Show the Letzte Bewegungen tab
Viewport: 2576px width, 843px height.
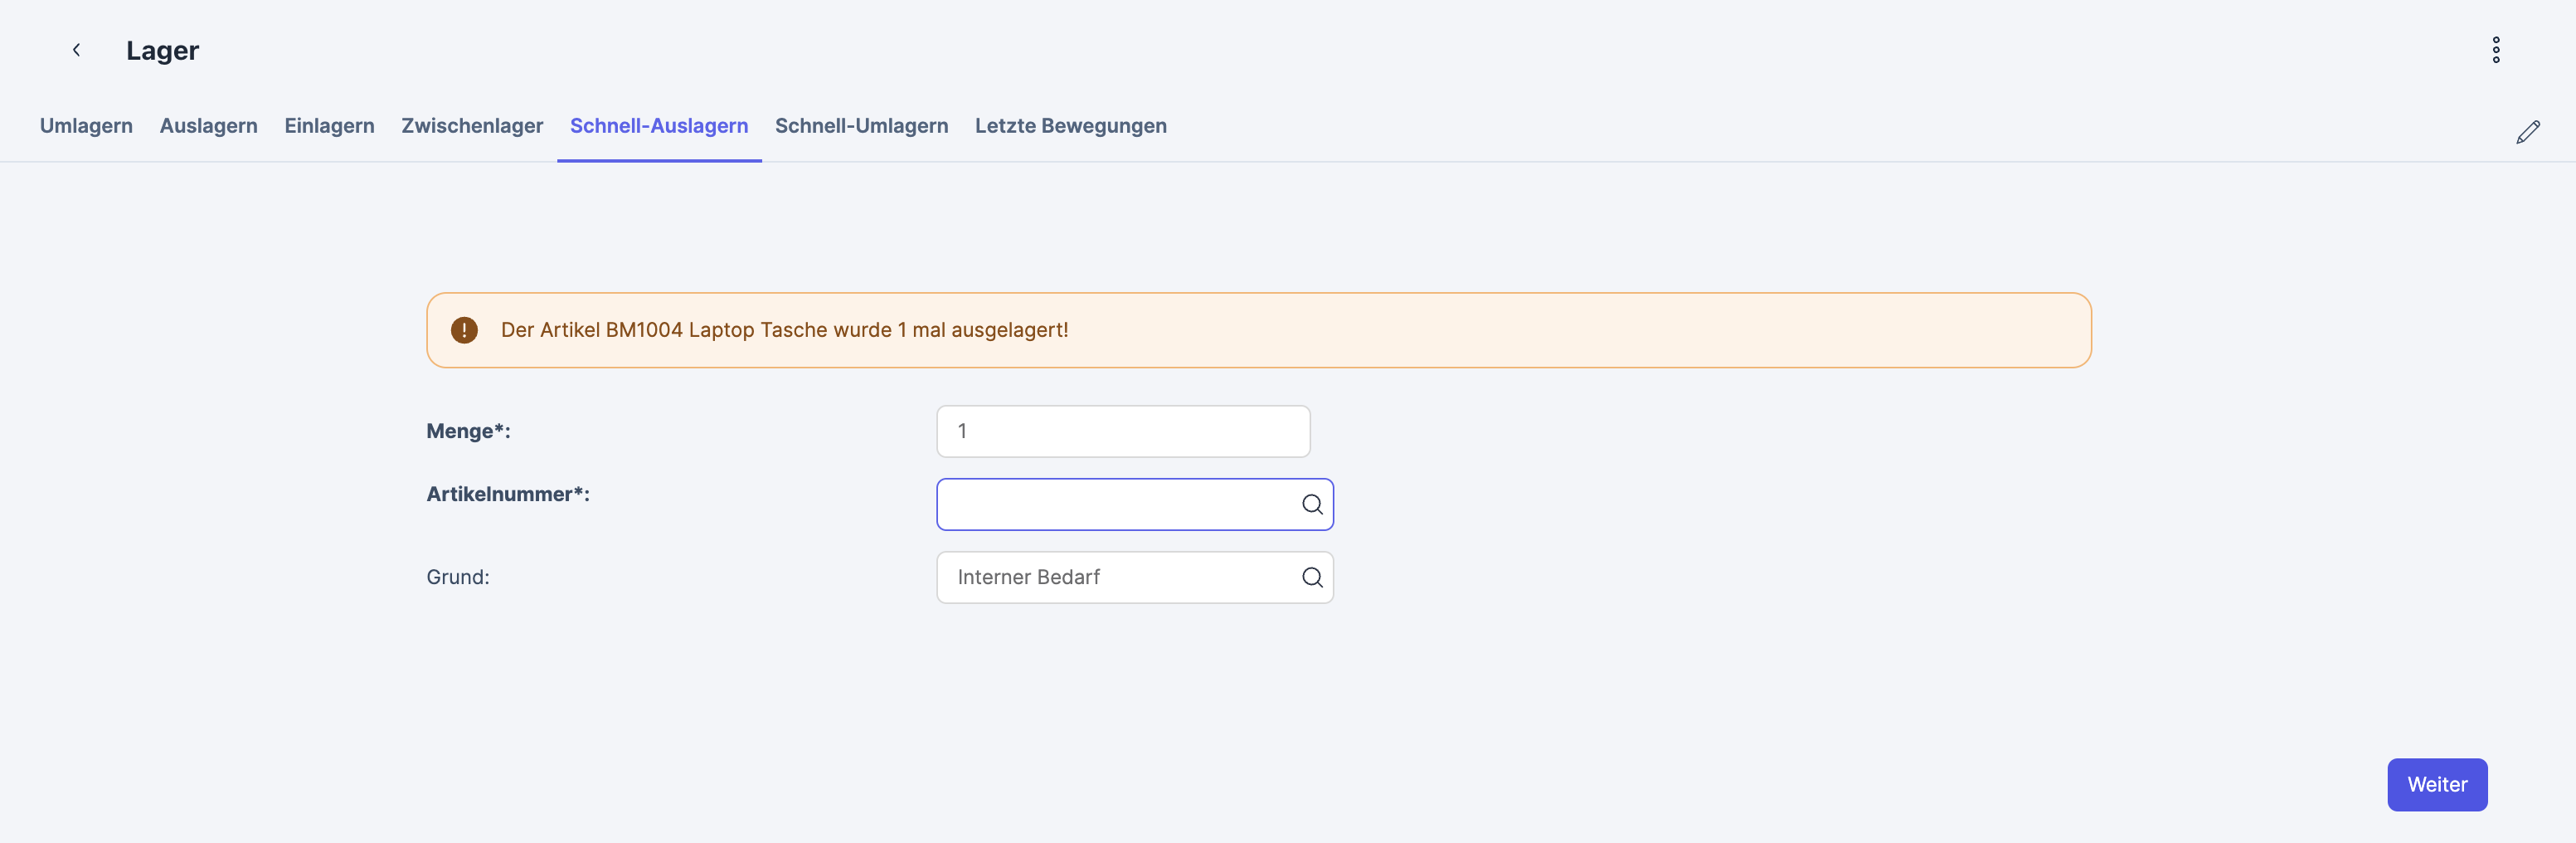[x=1070, y=126]
